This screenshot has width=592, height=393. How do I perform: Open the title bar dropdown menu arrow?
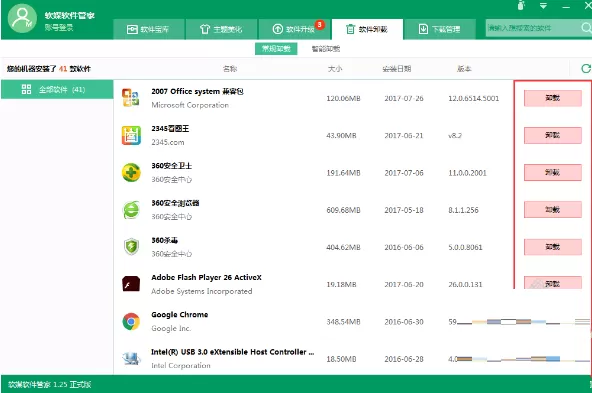click(x=543, y=6)
